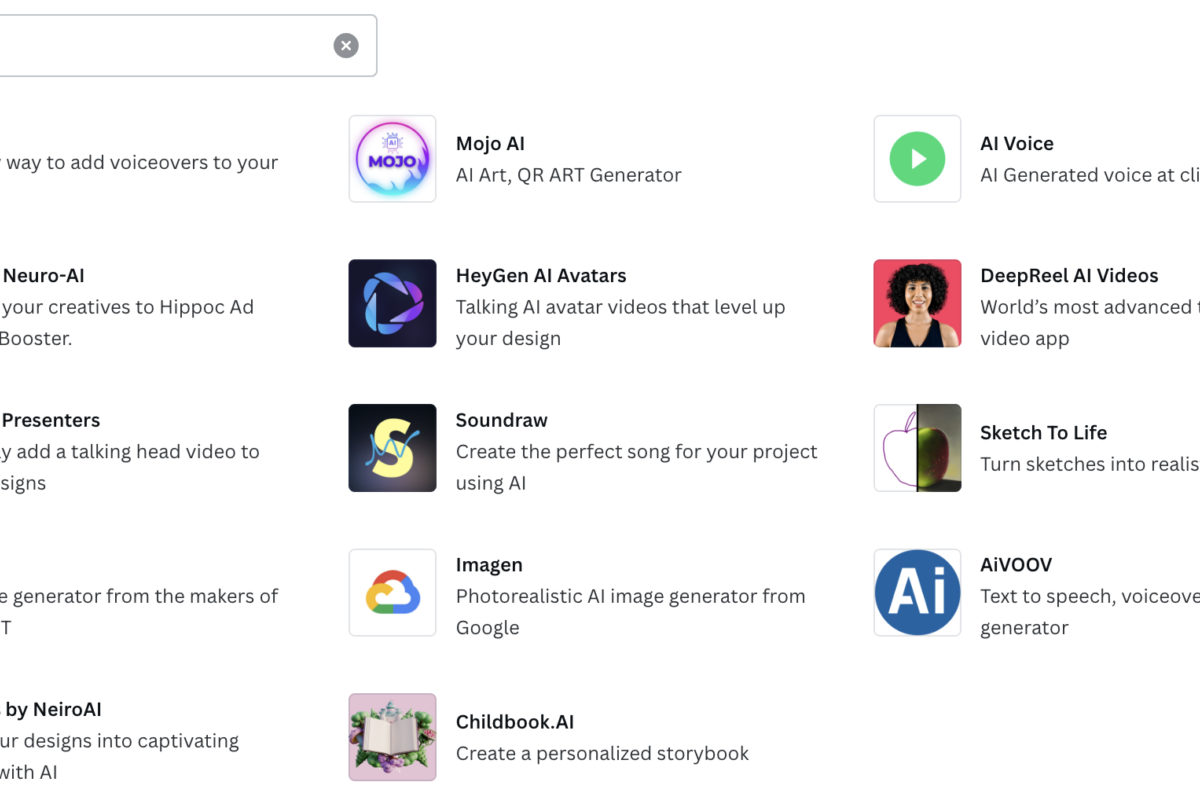Viewport: 1200px width, 793px height.
Task: Select the Imagen Google Cloud icon
Action: [392, 592]
